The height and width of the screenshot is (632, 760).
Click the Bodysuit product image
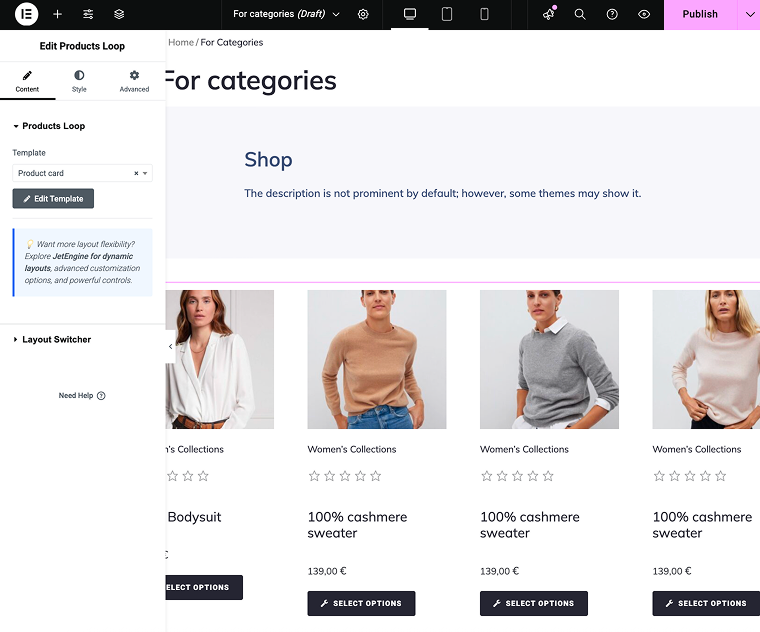pyautogui.click(x=220, y=359)
